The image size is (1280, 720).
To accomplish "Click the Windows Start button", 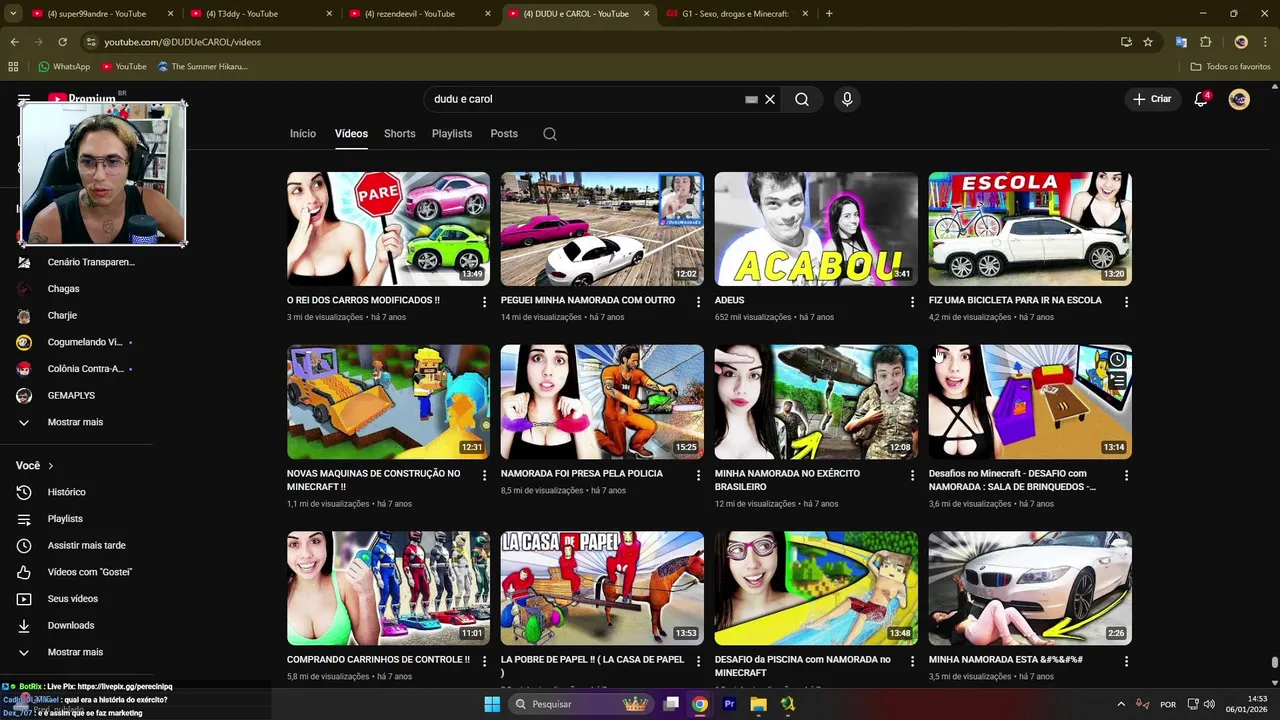I will pos(492,704).
